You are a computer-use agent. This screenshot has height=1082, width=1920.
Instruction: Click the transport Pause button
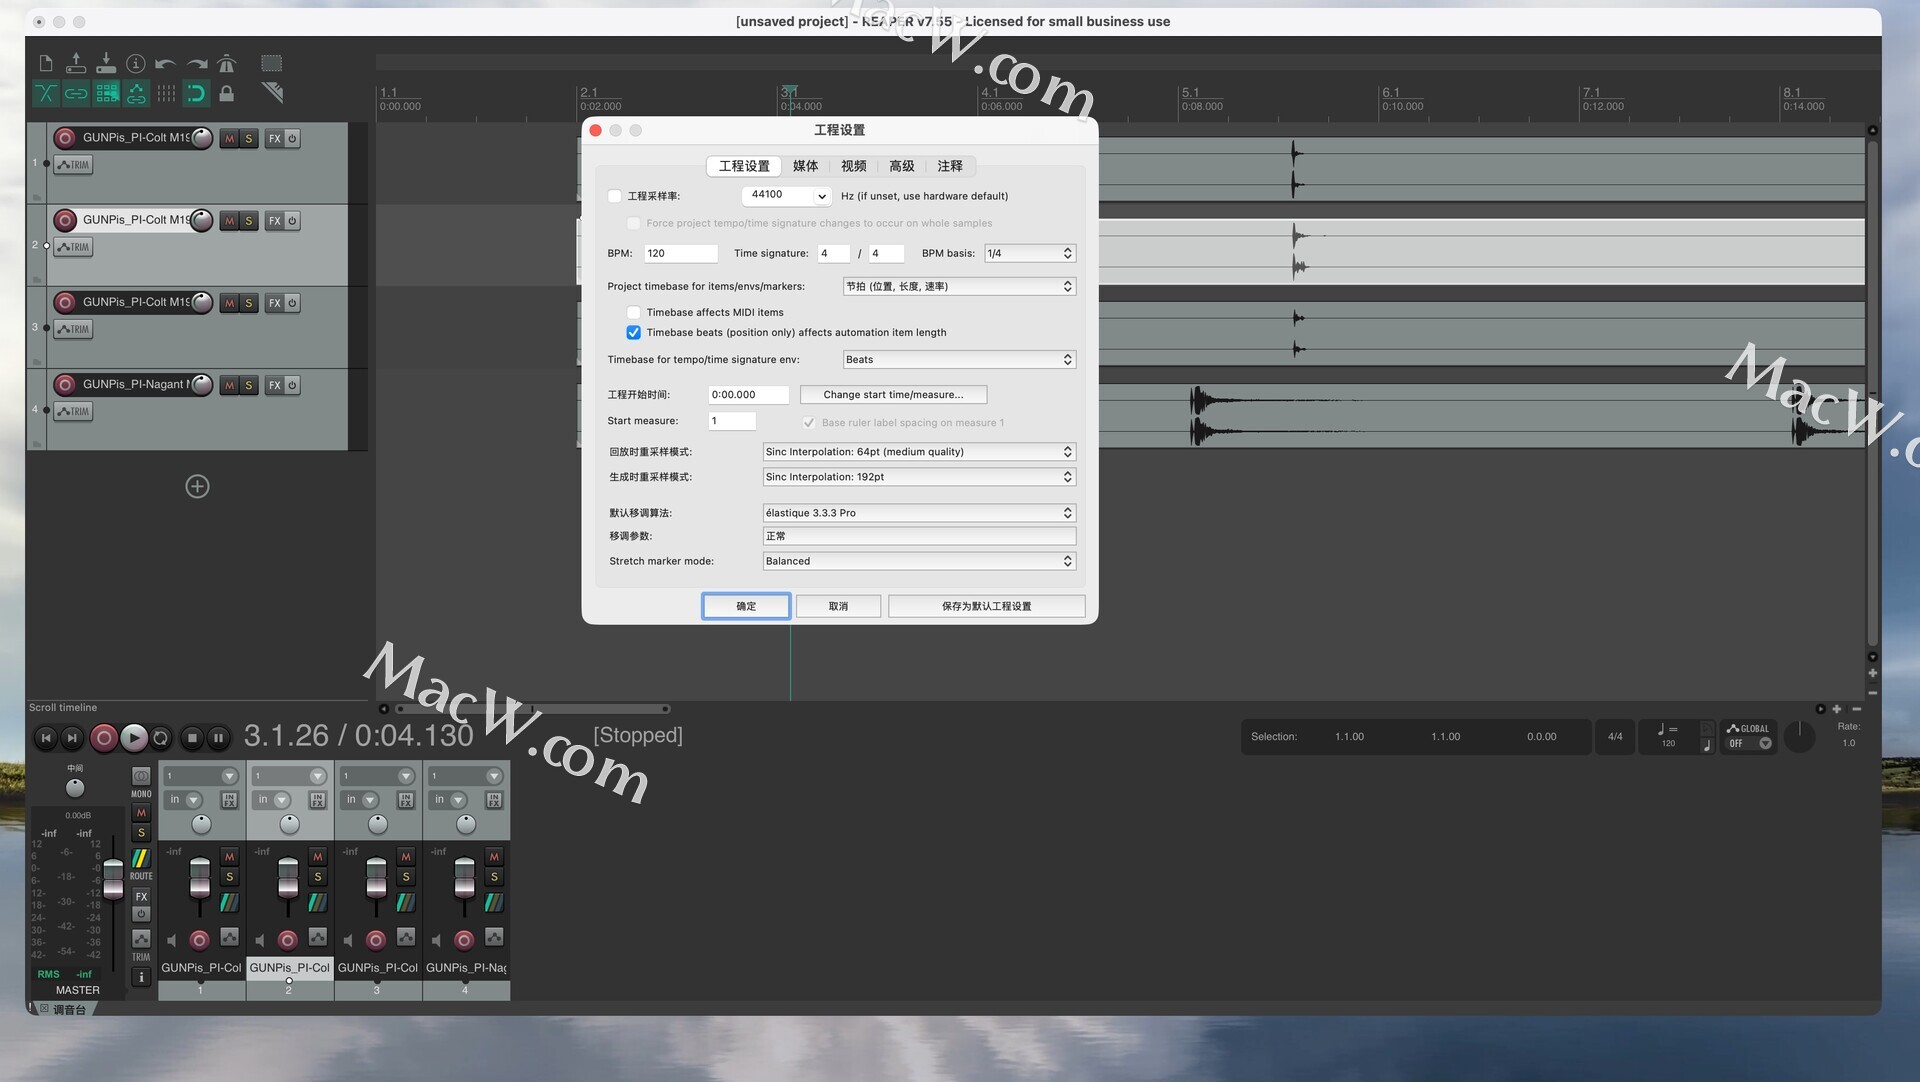[x=219, y=738]
